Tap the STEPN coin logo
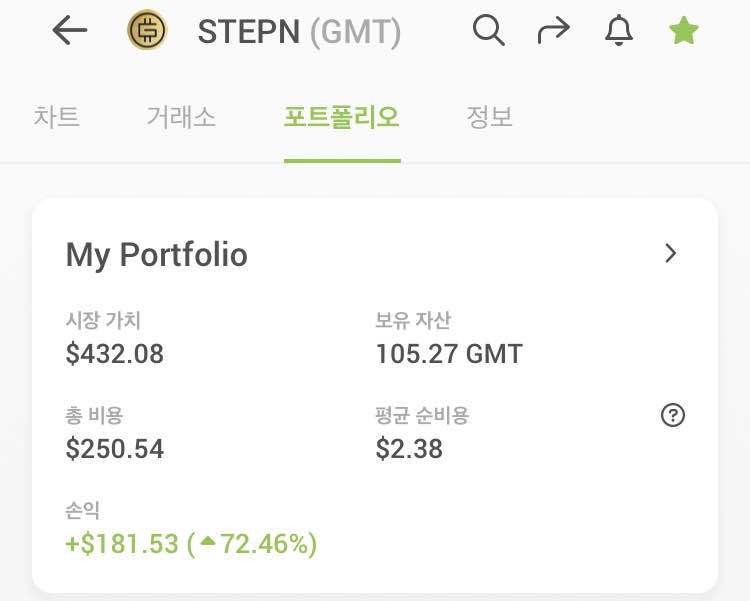 point(147,31)
